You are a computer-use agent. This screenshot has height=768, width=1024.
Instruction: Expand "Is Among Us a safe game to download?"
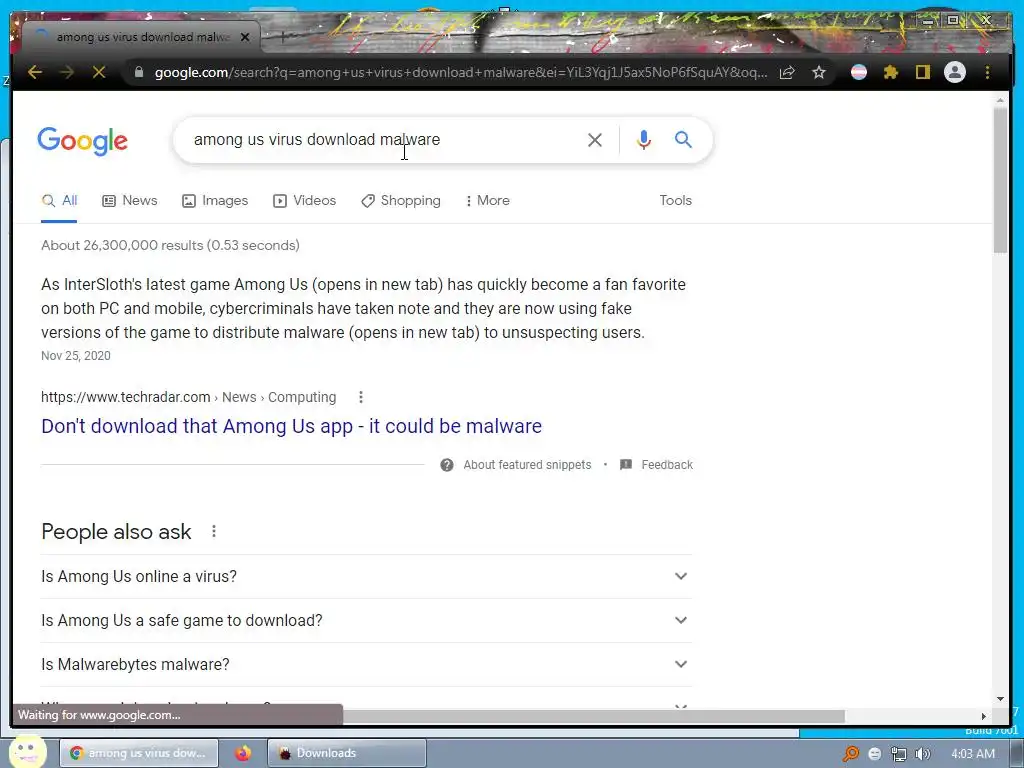(x=366, y=620)
